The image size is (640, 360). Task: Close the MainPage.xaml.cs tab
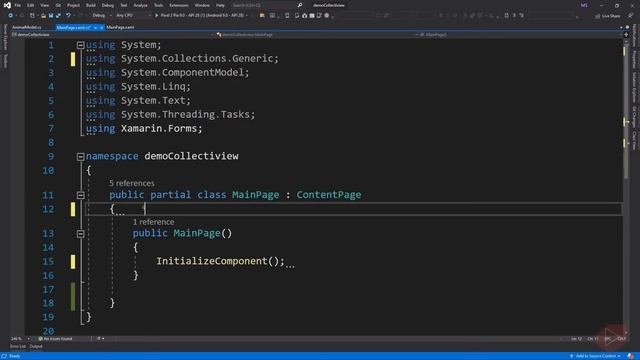[102, 27]
